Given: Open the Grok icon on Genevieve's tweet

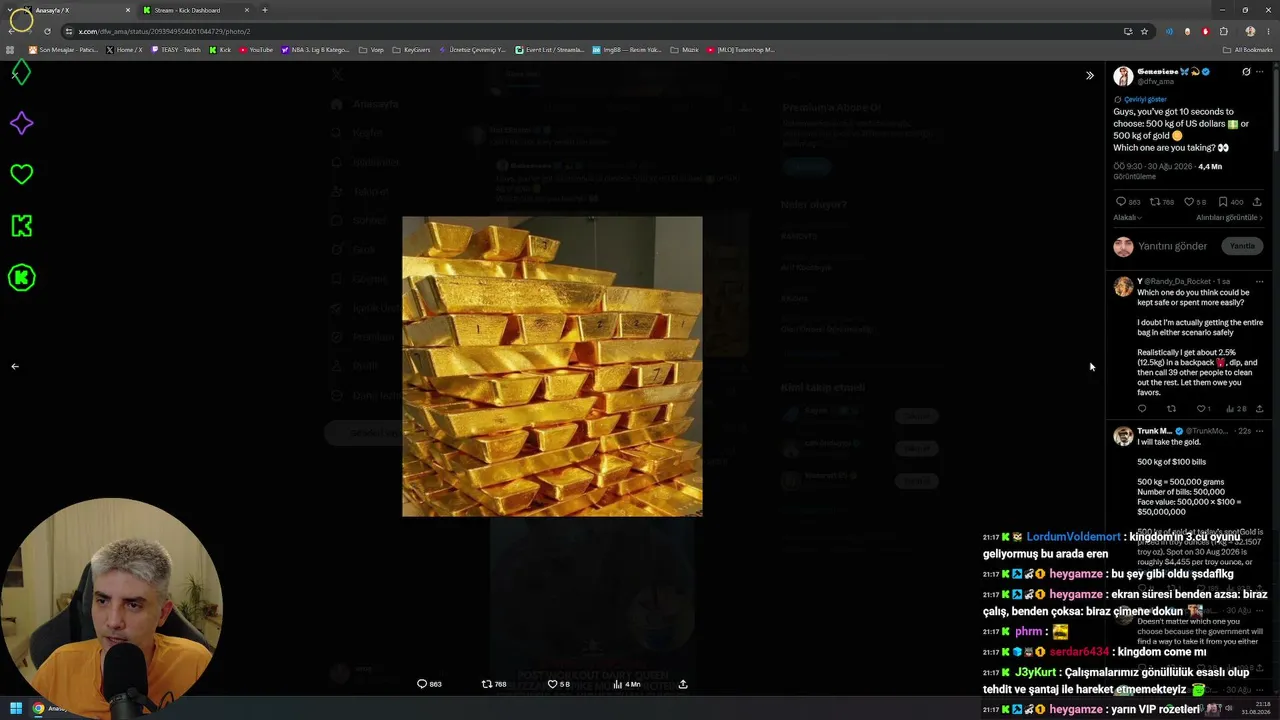Looking at the screenshot, I should [x=1246, y=72].
